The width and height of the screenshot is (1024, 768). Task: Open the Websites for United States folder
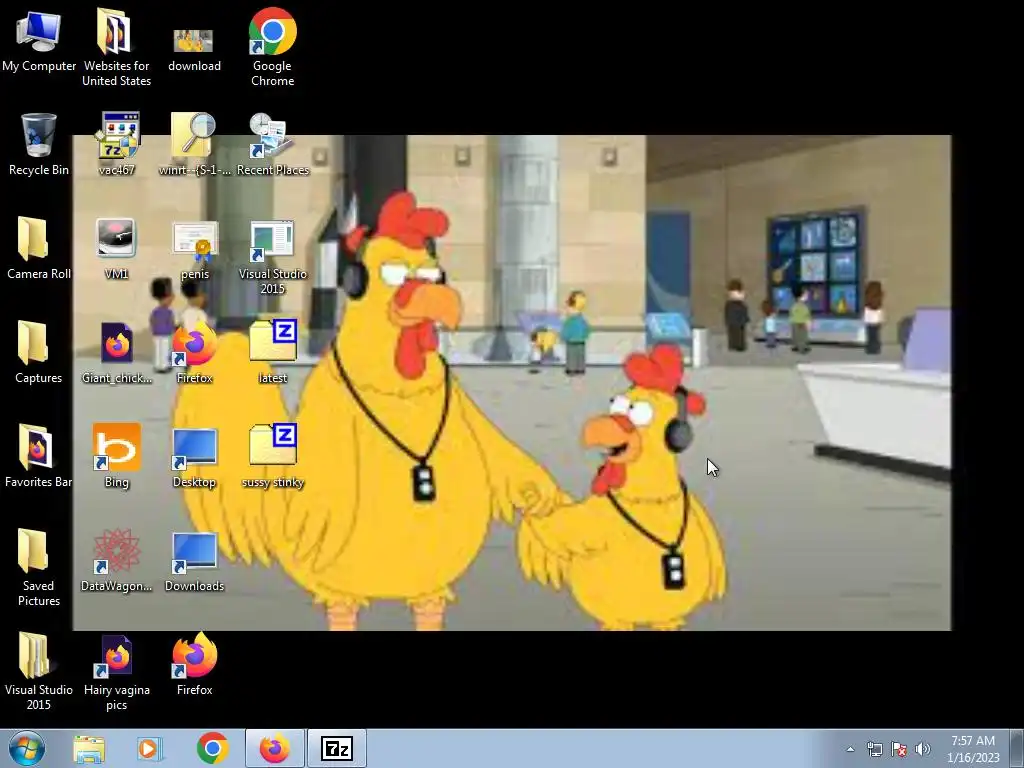coord(116,47)
